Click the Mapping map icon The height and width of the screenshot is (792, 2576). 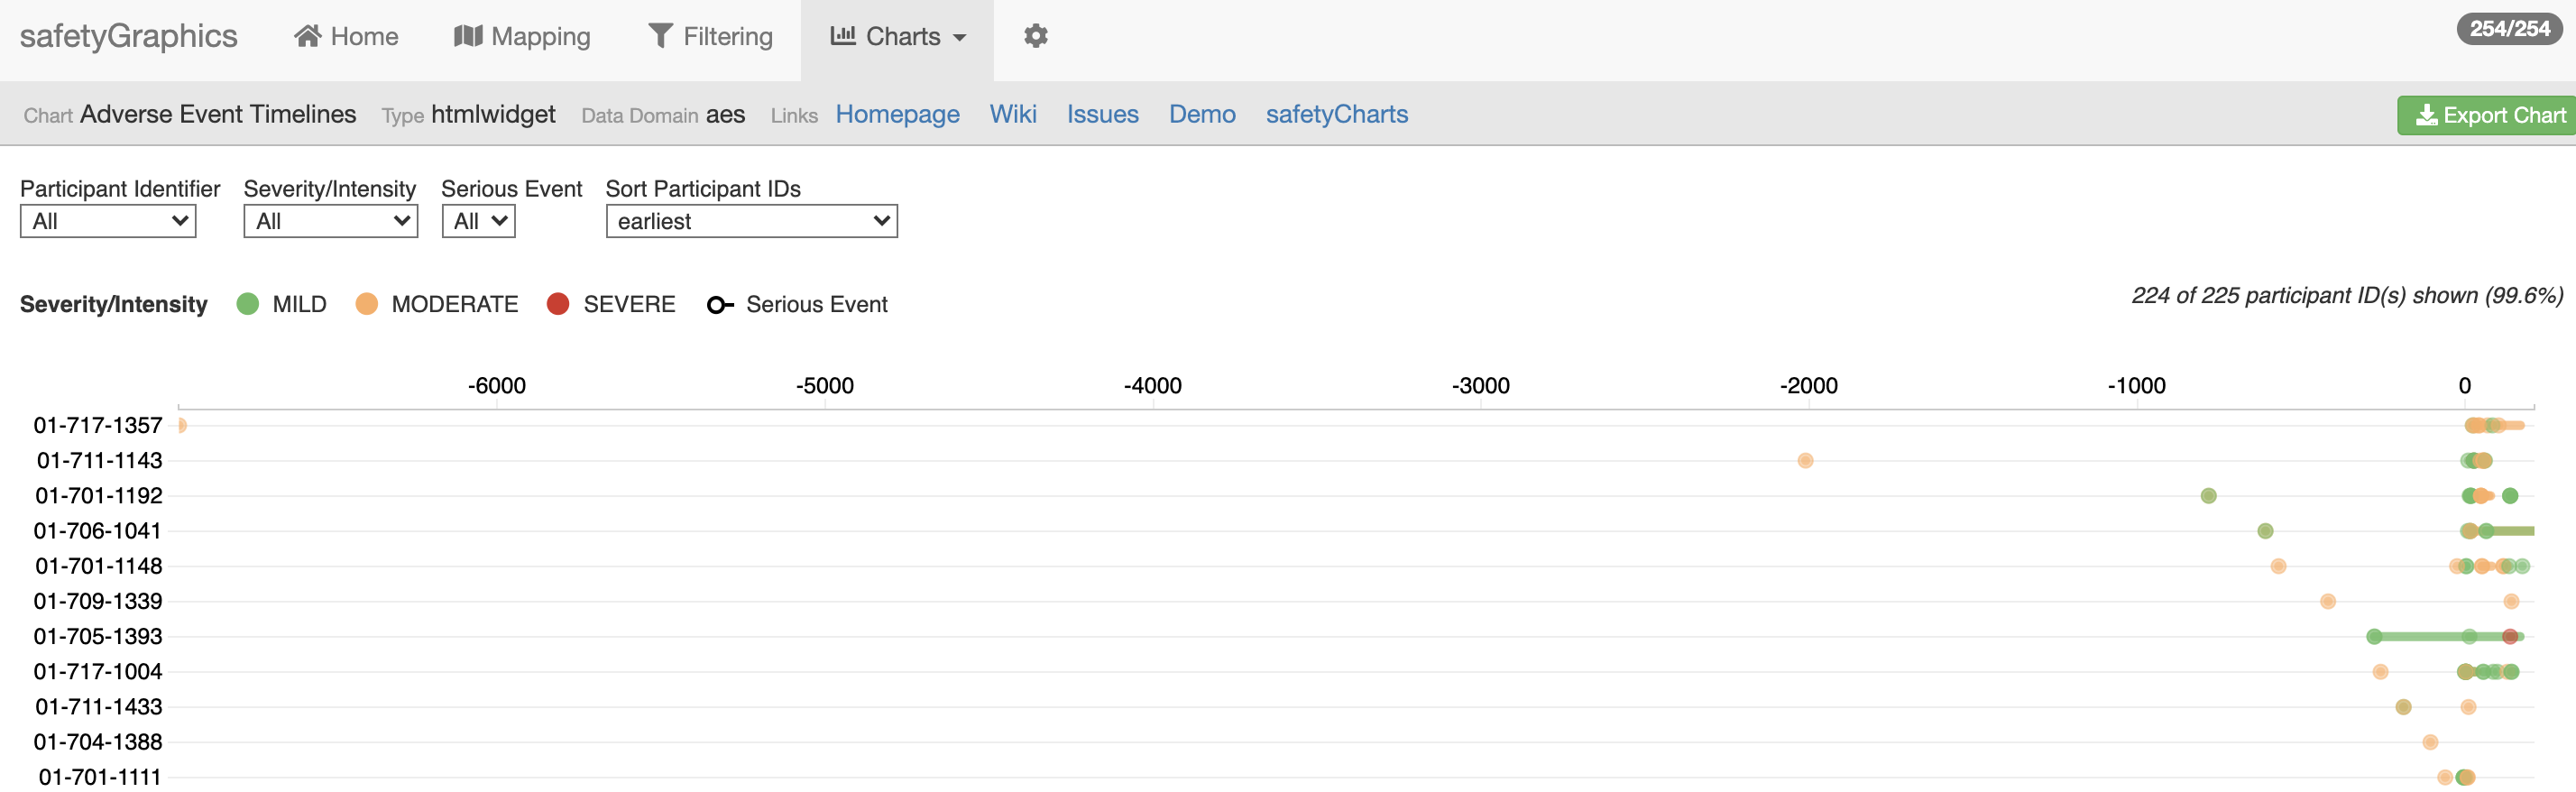pyautogui.click(x=467, y=36)
